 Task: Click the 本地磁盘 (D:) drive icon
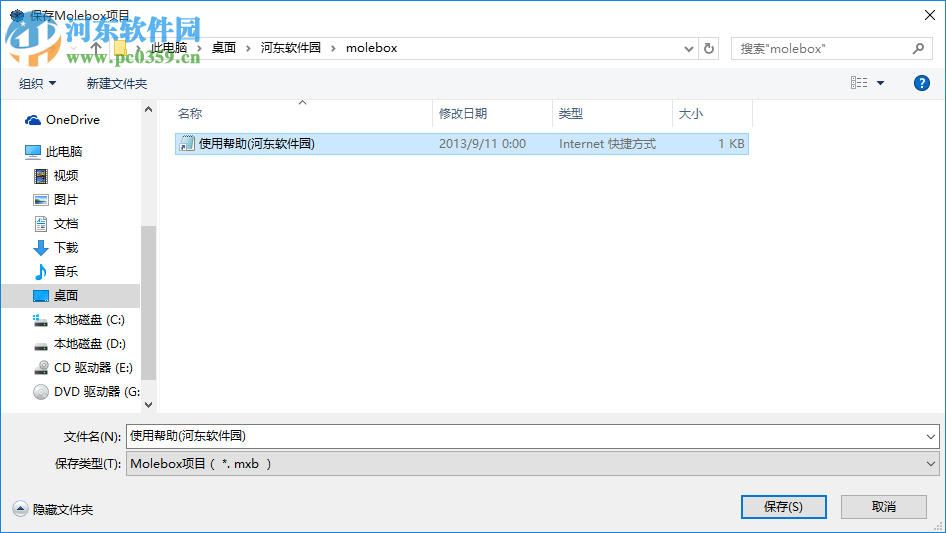(x=40, y=345)
